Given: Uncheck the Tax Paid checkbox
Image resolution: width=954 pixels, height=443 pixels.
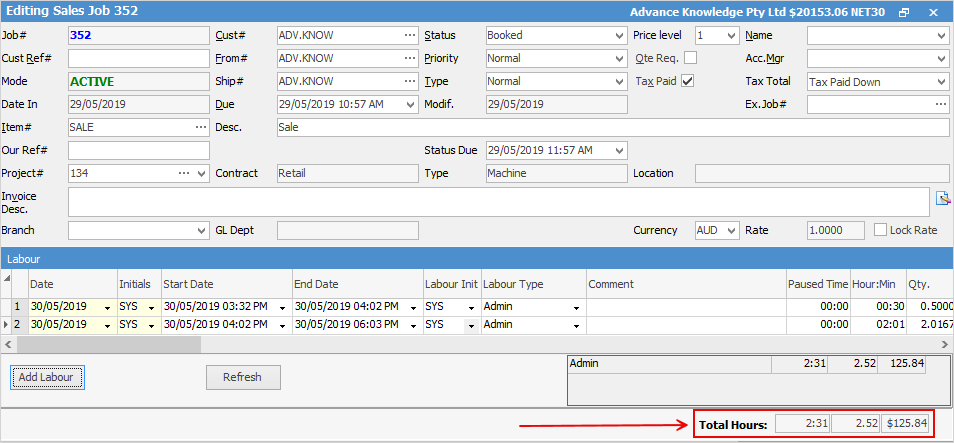Looking at the screenshot, I should 688,81.
